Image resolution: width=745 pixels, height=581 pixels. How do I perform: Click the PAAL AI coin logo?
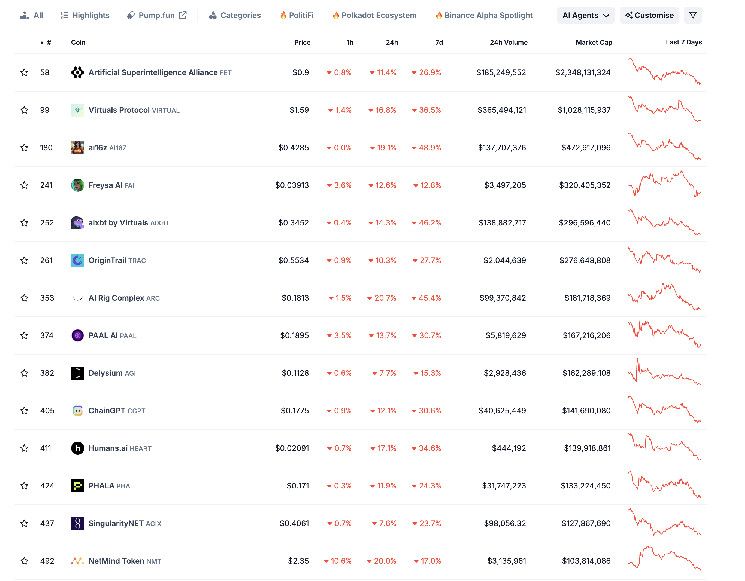tap(77, 335)
